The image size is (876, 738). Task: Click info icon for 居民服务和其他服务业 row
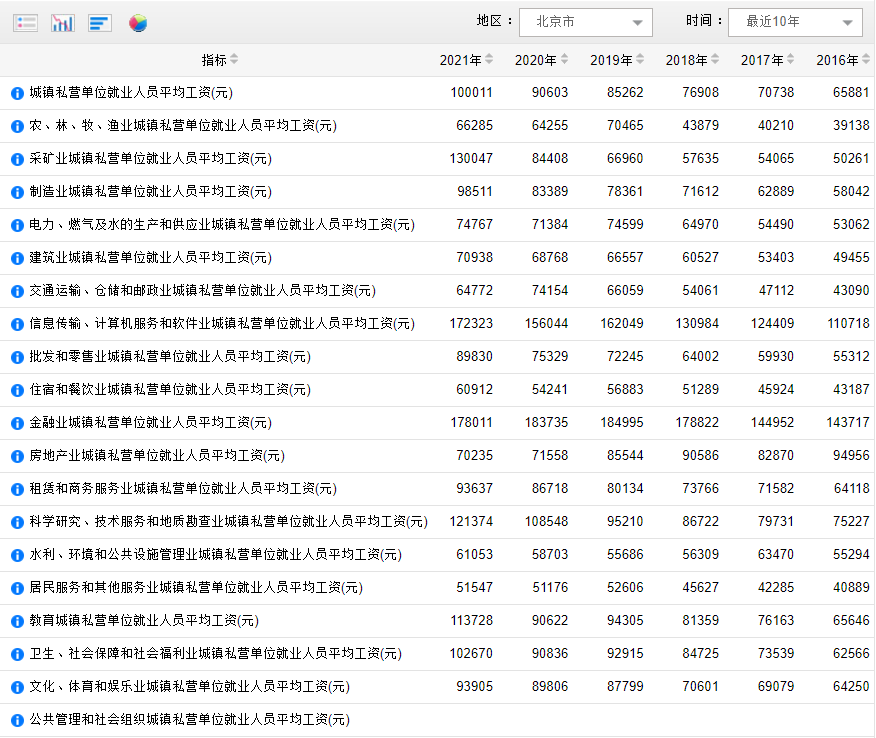(x=17, y=588)
